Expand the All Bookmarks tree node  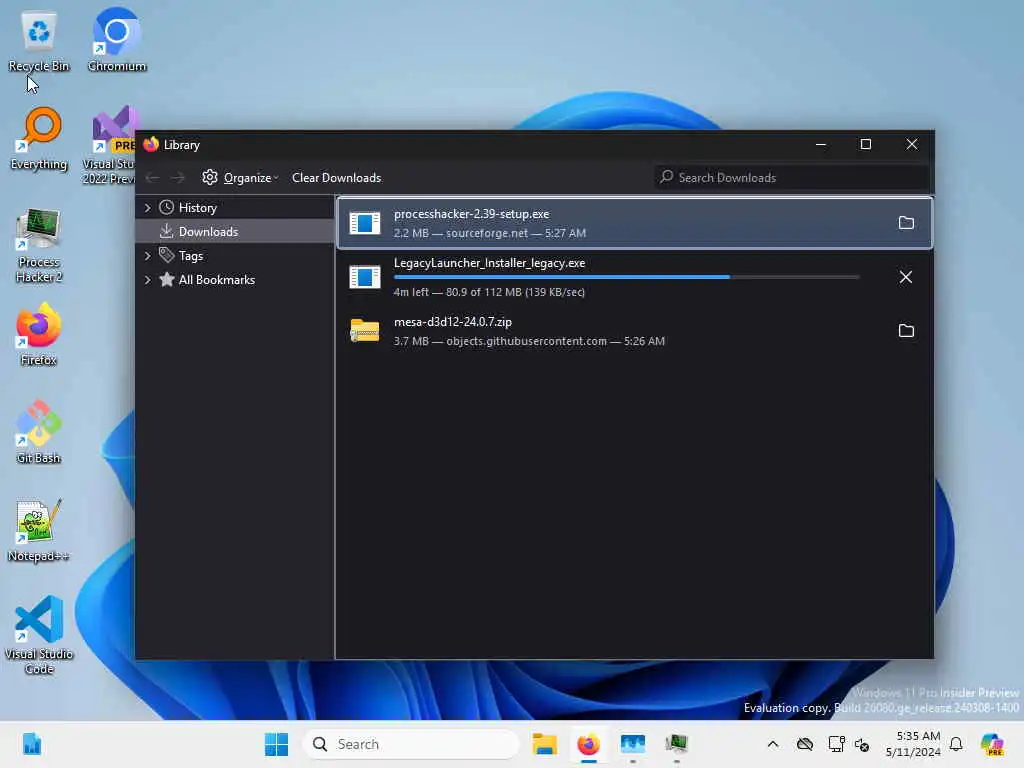(148, 280)
